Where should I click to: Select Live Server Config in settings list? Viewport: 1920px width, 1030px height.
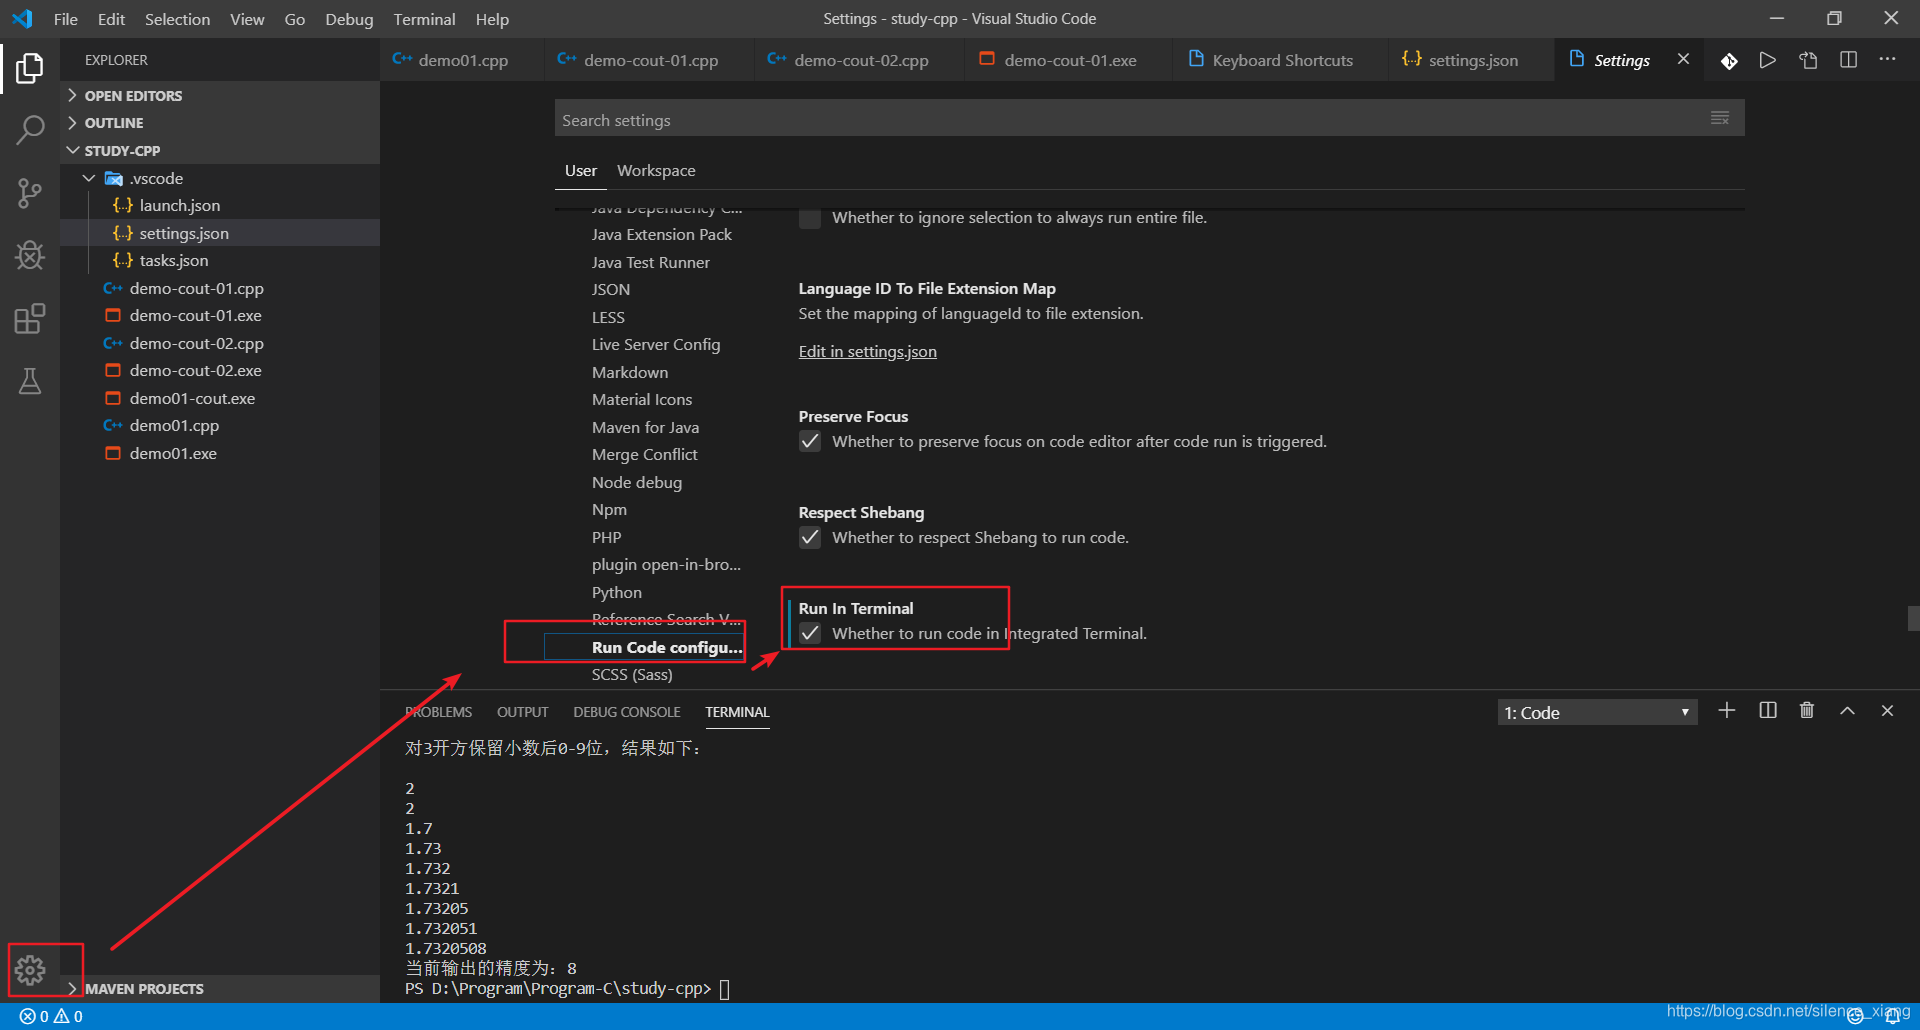tap(656, 345)
